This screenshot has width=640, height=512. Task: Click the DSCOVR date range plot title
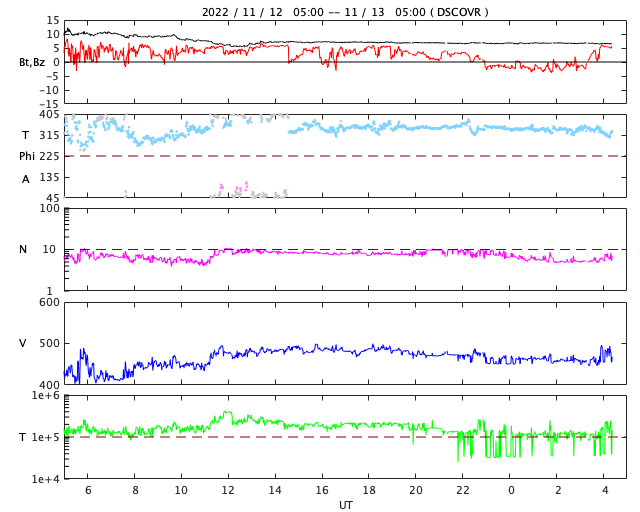click(x=345, y=12)
